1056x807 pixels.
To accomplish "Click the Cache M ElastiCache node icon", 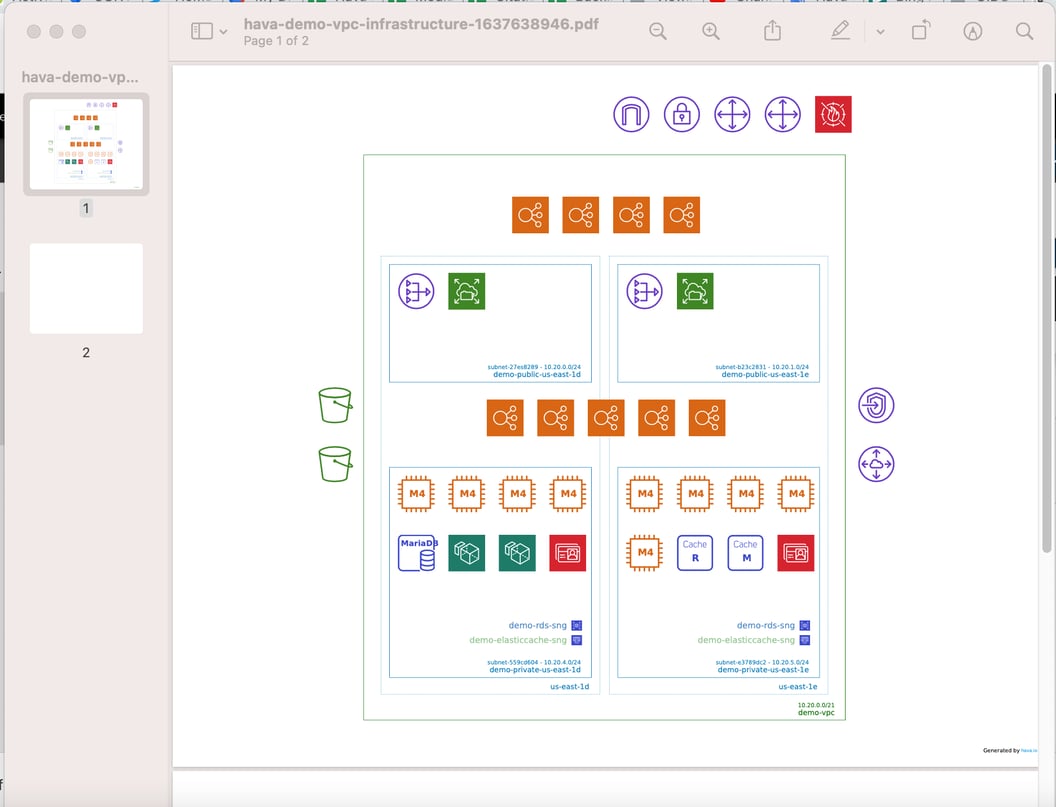I will tap(745, 552).
